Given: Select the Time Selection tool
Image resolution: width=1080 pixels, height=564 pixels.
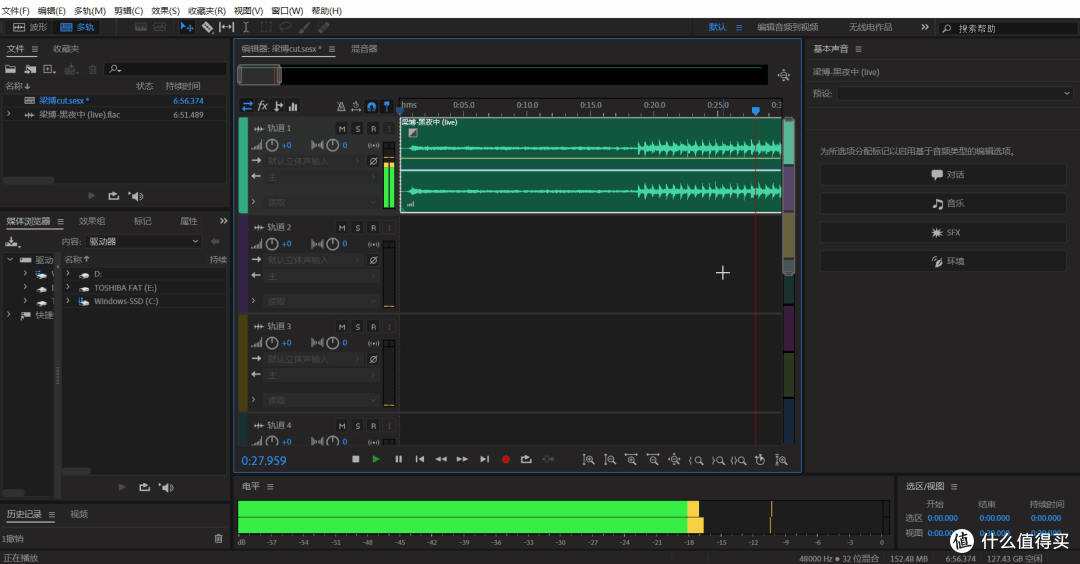Looking at the screenshot, I should tap(246, 28).
